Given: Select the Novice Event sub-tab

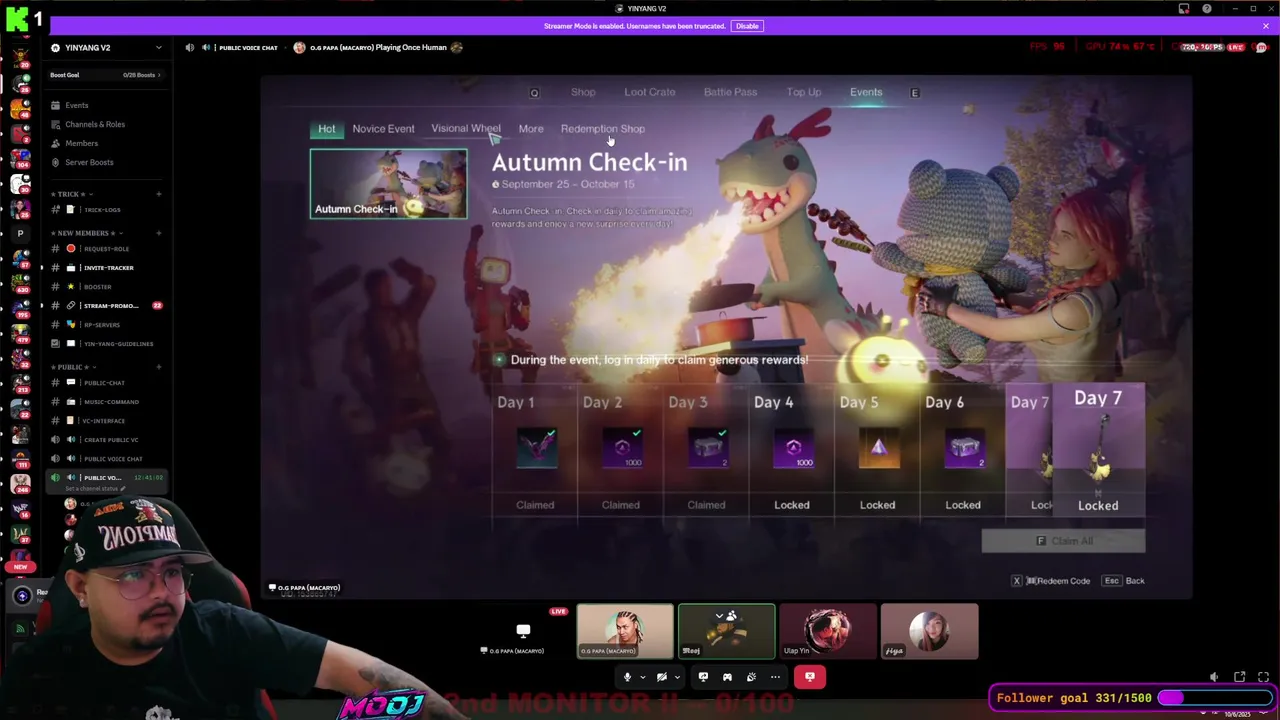Looking at the screenshot, I should (383, 129).
